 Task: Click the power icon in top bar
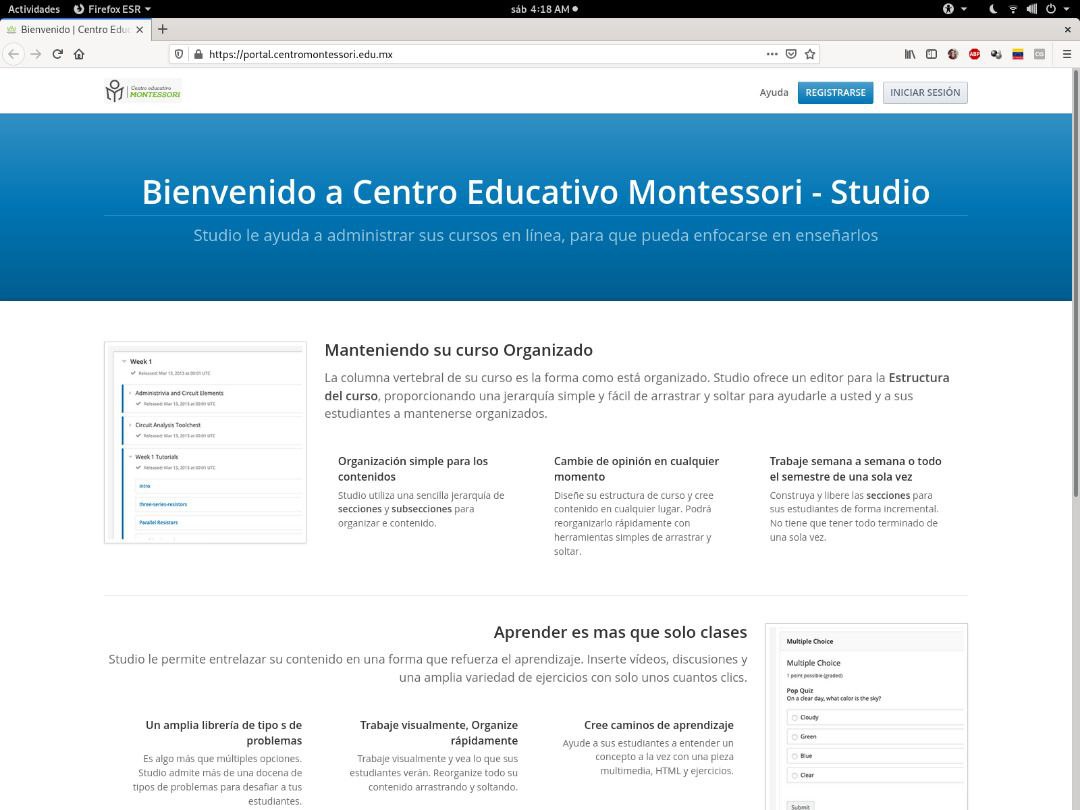point(1050,9)
